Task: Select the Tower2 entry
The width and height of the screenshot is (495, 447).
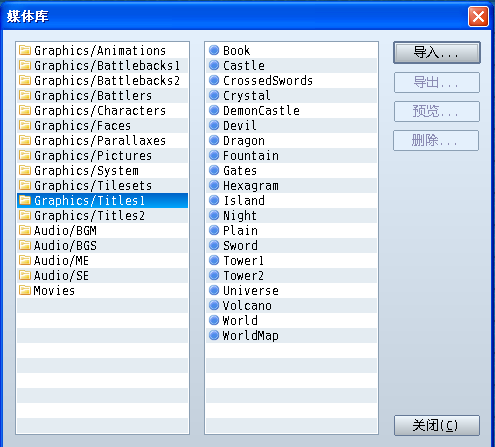Action: pos(291,275)
